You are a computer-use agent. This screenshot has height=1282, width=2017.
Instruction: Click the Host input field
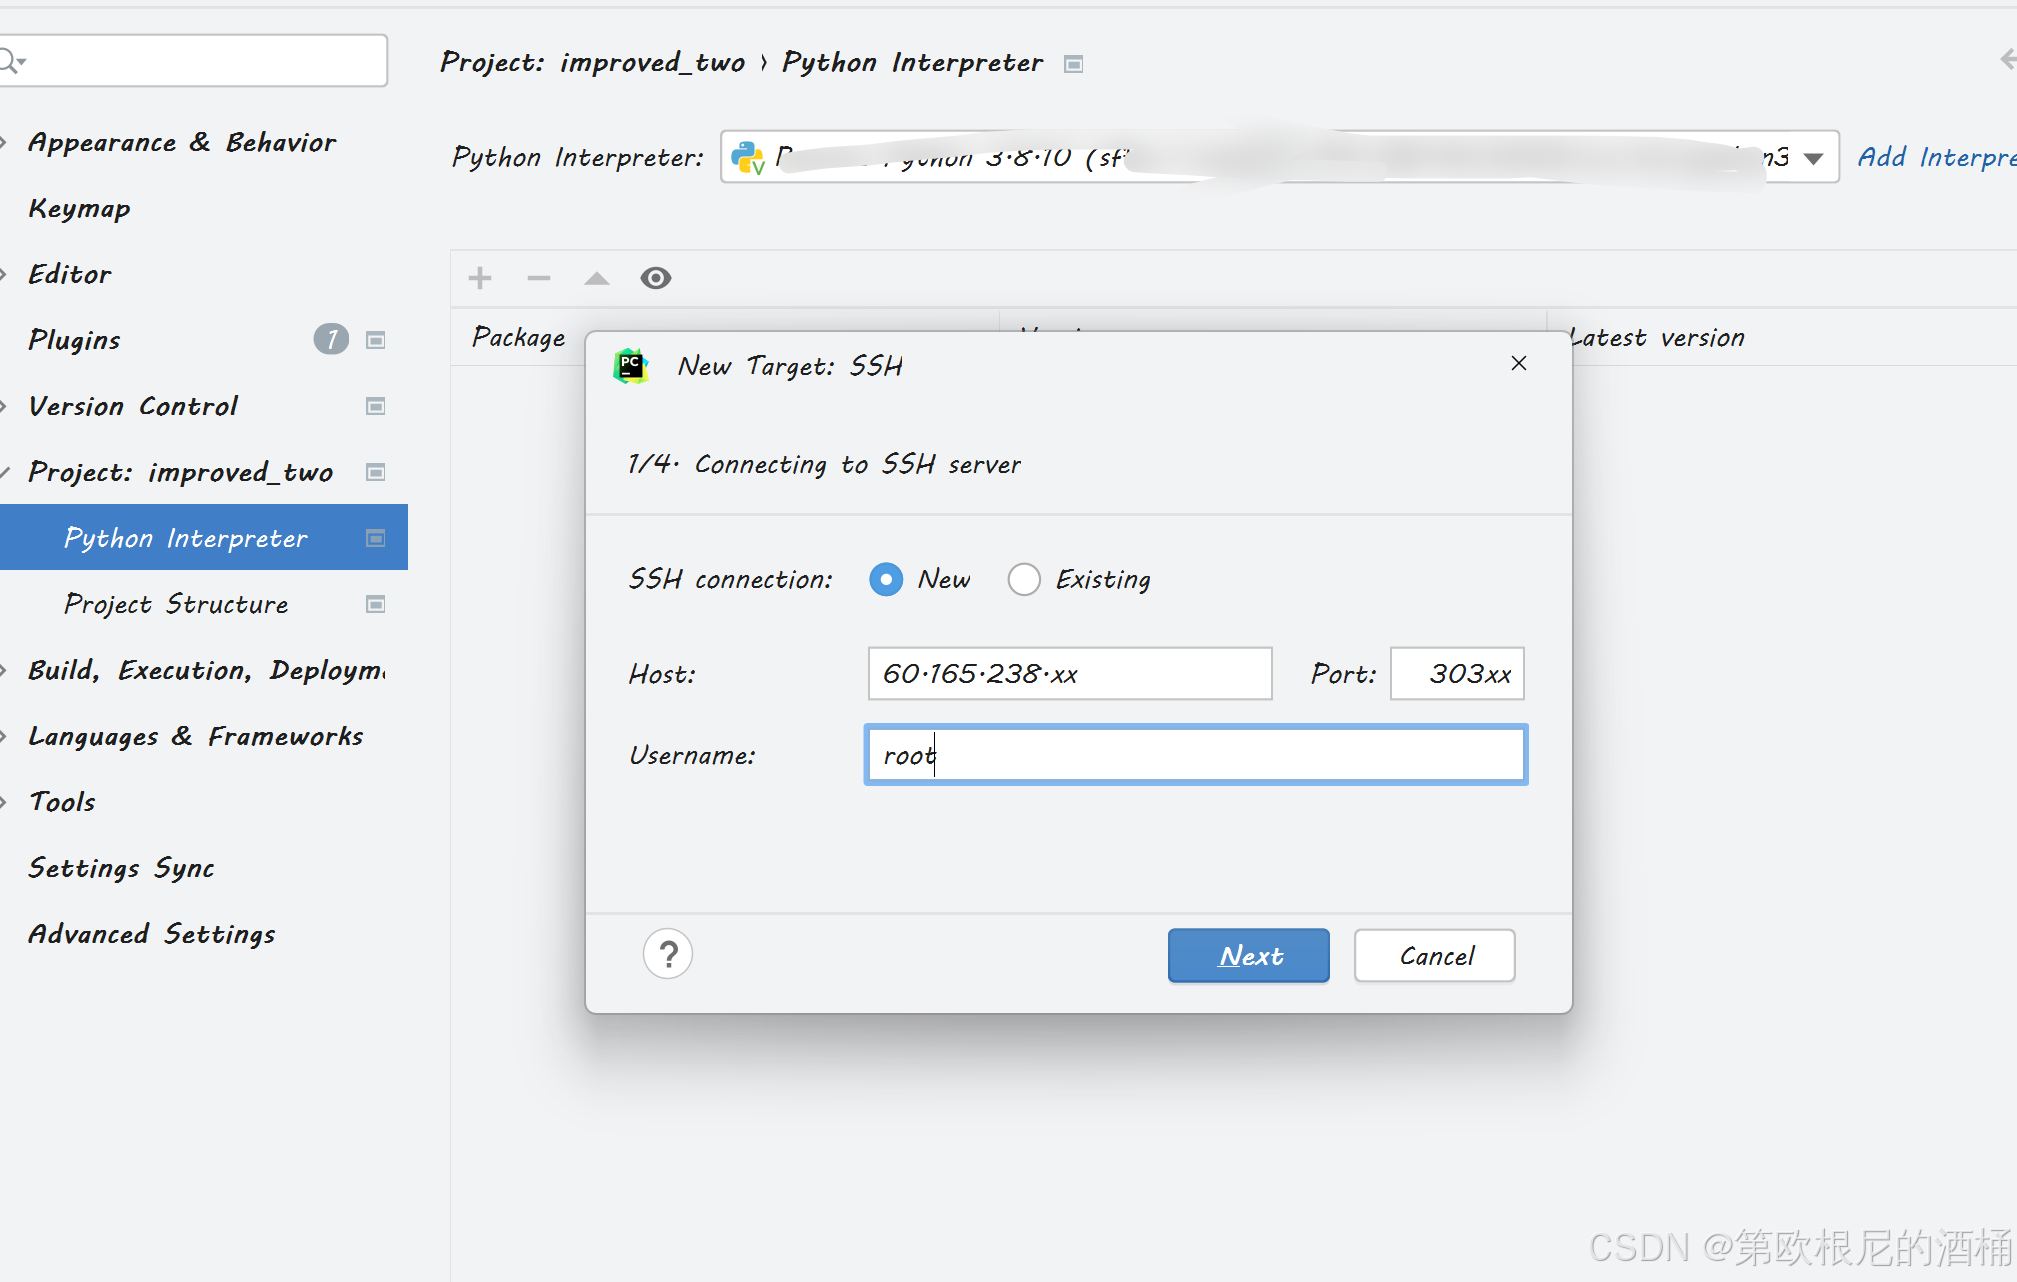(1070, 673)
